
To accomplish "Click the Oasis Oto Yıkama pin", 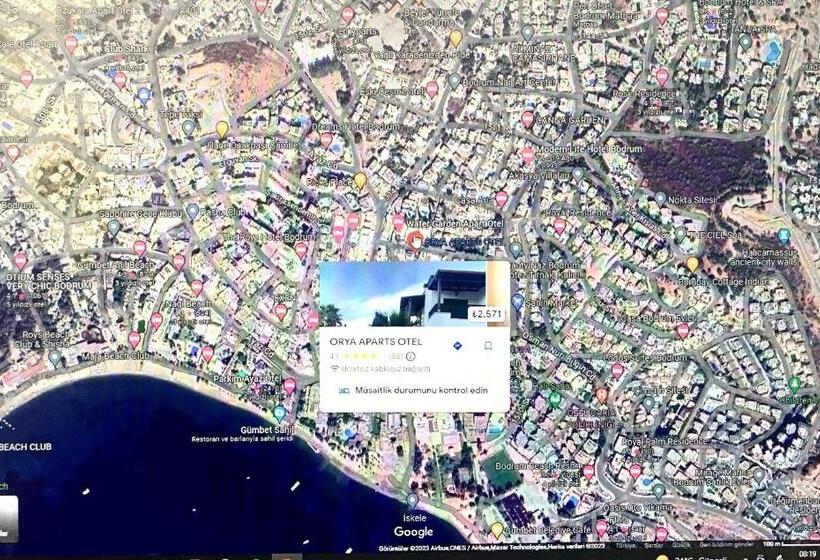I will tap(659, 491).
